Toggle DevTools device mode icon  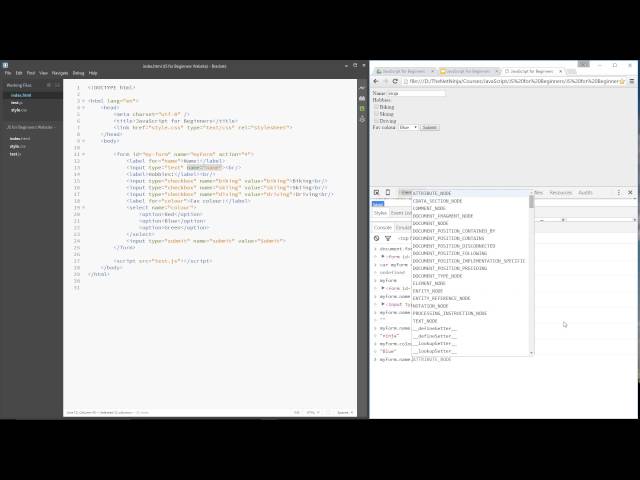pos(388,192)
